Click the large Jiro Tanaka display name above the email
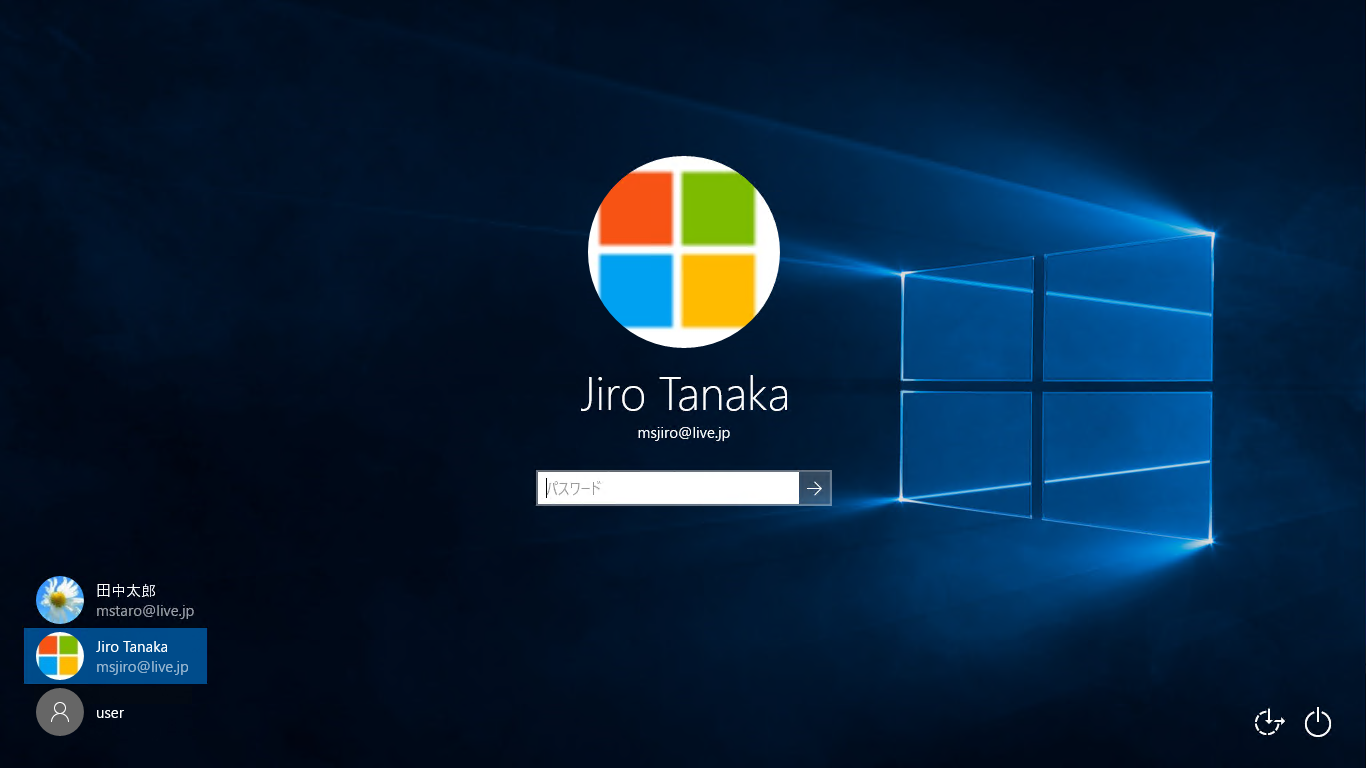The height and width of the screenshot is (768, 1366). click(x=683, y=395)
